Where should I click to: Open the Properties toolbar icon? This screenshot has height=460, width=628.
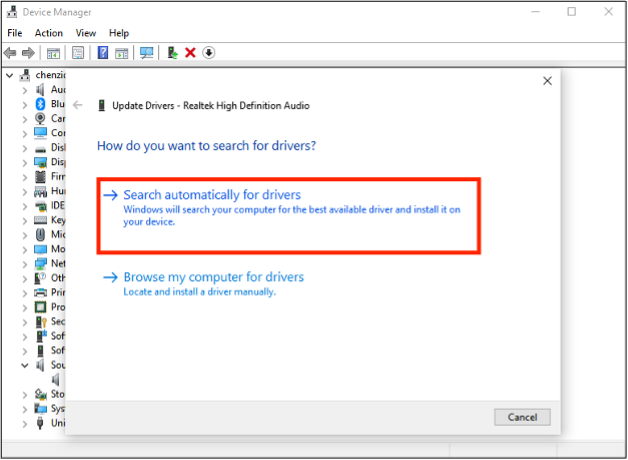click(78, 52)
